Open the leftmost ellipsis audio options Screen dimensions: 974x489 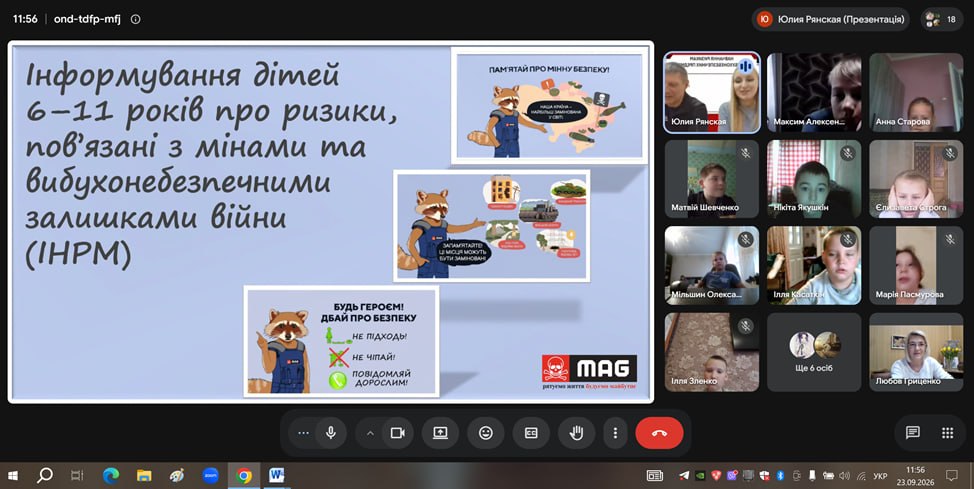pos(303,433)
